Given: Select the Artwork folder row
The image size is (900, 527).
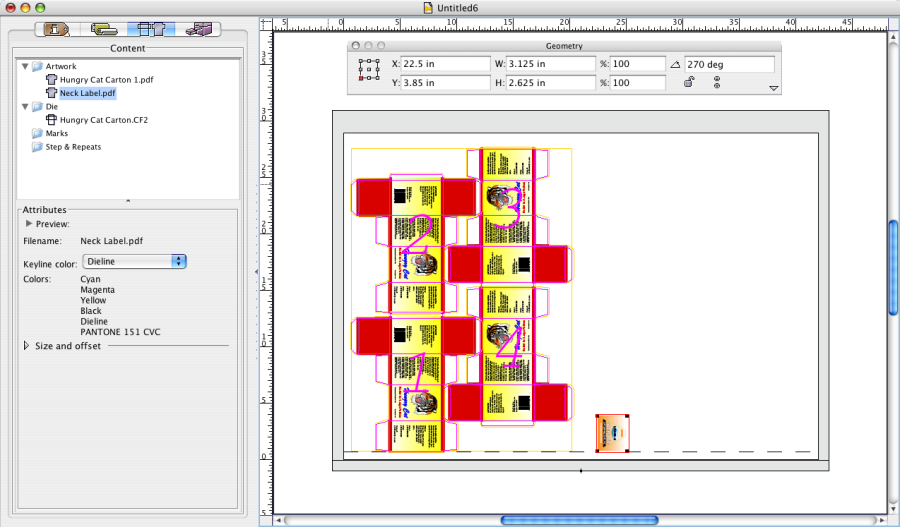Looking at the screenshot, I should point(61,67).
